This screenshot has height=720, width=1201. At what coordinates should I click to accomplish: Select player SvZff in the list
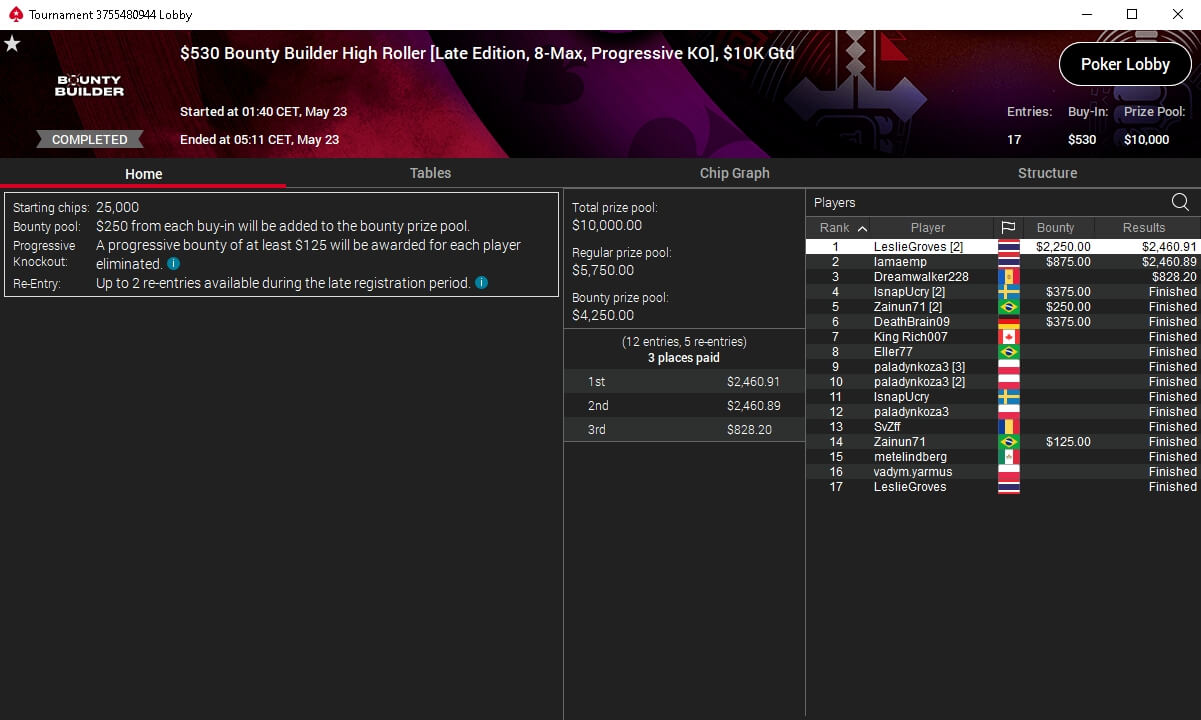click(1002, 427)
